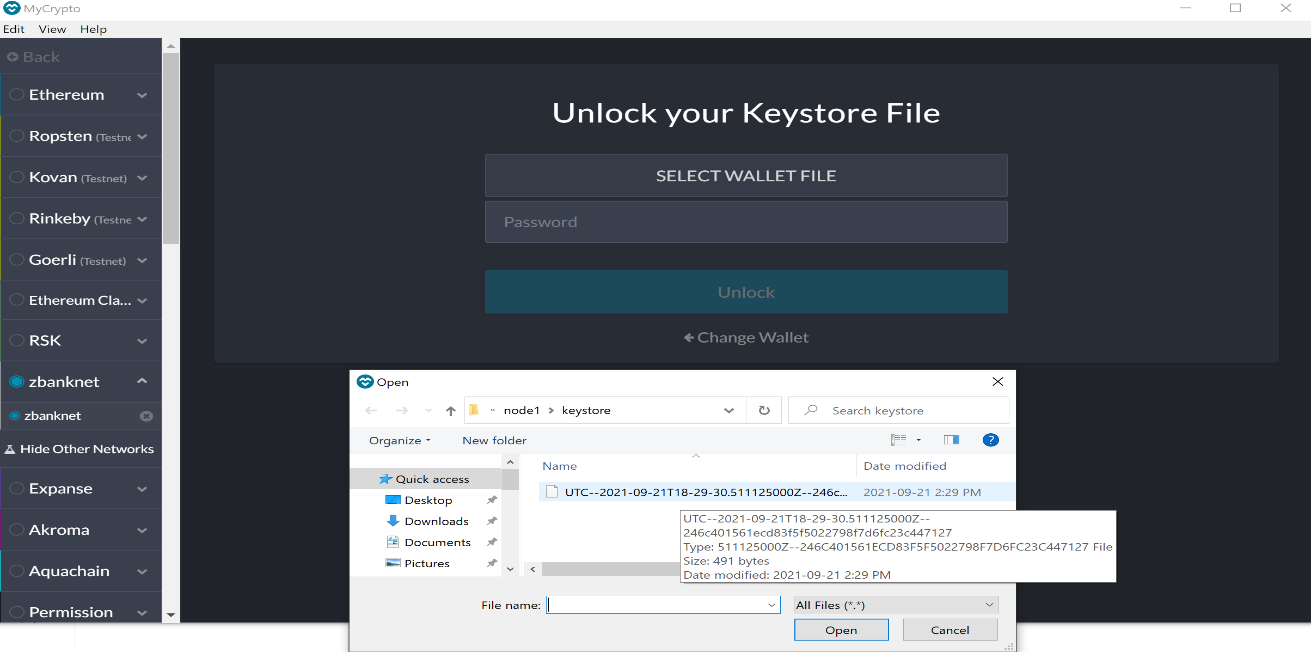Image resolution: width=1311 pixels, height=652 pixels.
Task: Click the preview pane icon in dialog toolbar
Action: click(x=950, y=439)
